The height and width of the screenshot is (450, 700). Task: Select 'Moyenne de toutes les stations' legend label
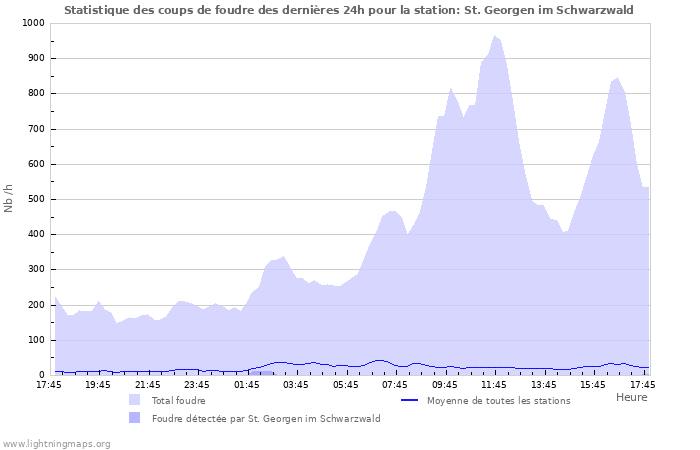498,400
